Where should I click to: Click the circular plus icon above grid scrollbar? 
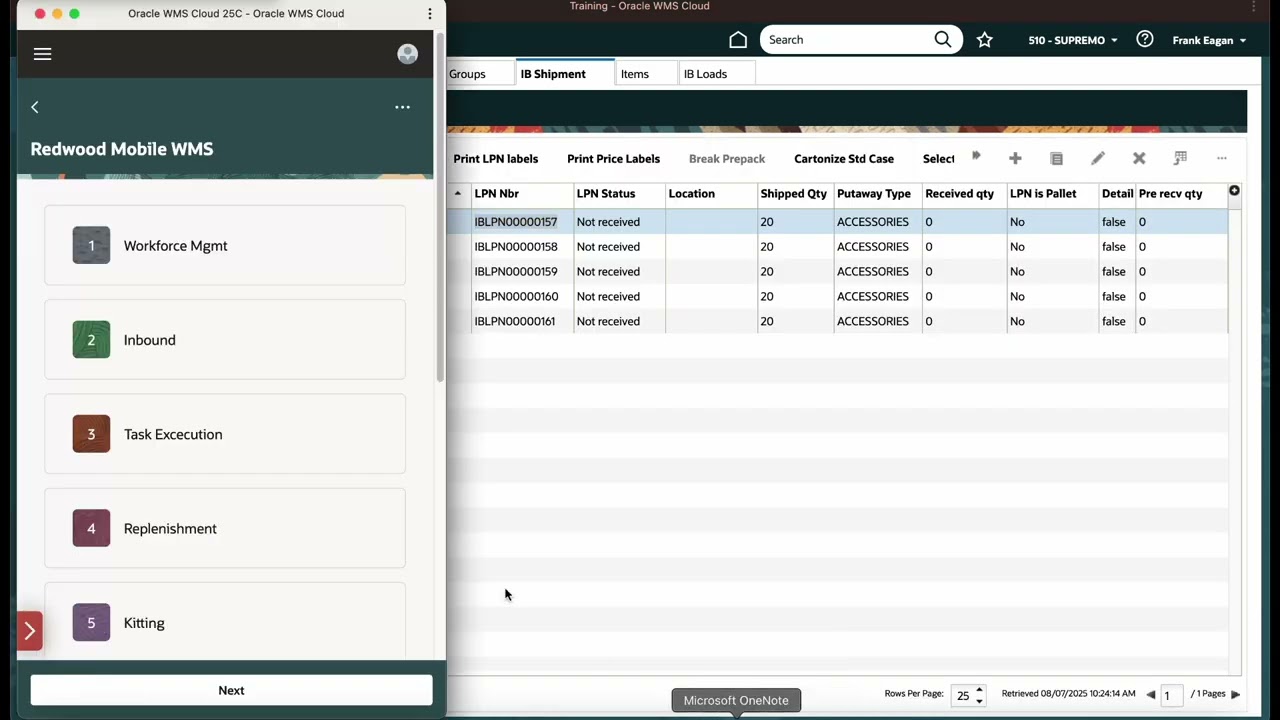coord(1234,191)
